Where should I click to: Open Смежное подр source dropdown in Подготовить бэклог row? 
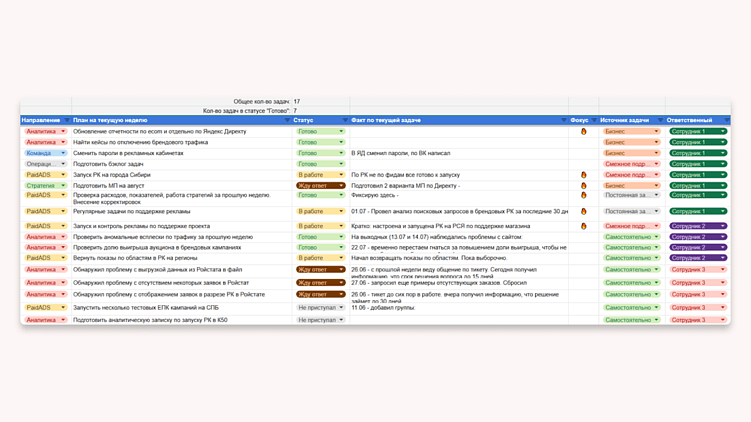632,164
